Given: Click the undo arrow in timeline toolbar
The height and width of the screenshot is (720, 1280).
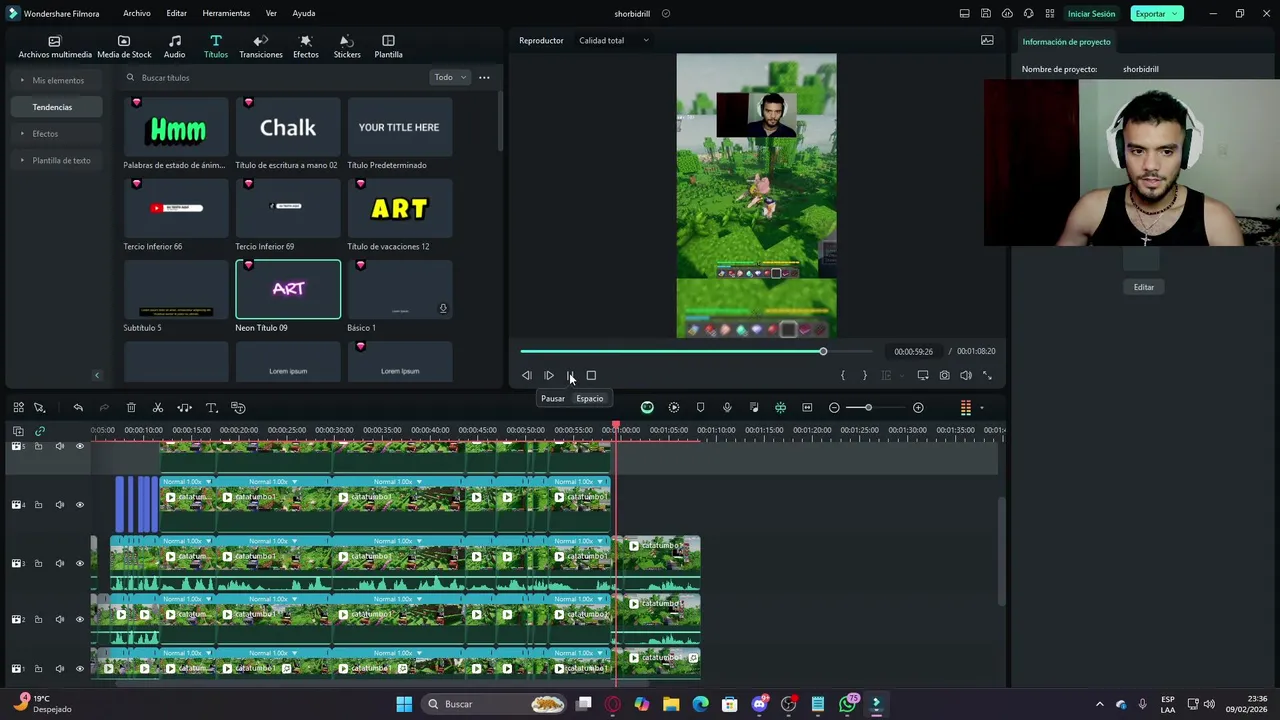Looking at the screenshot, I should click(x=78, y=408).
